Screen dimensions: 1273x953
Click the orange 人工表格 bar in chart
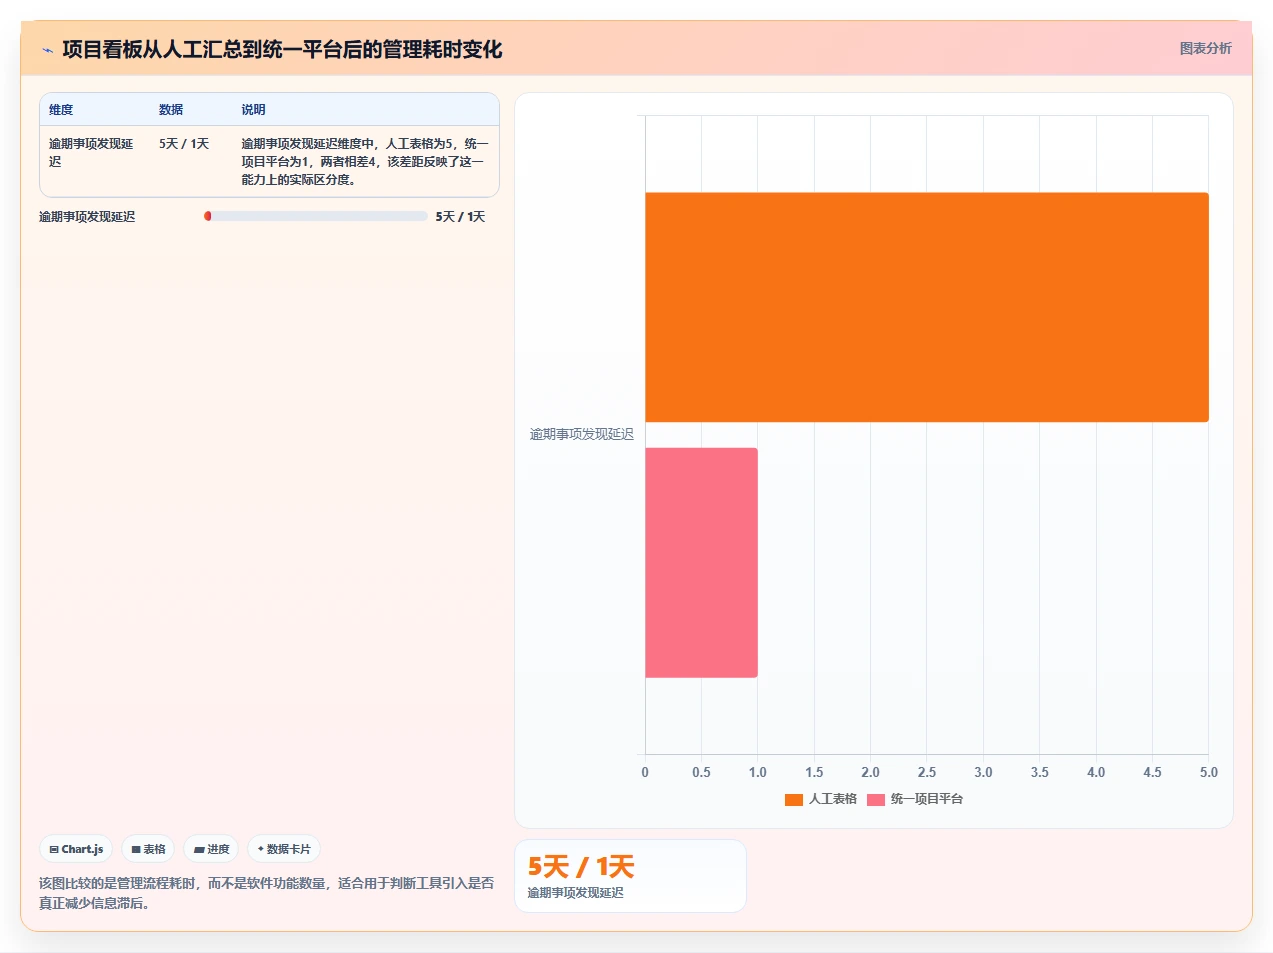coord(927,307)
